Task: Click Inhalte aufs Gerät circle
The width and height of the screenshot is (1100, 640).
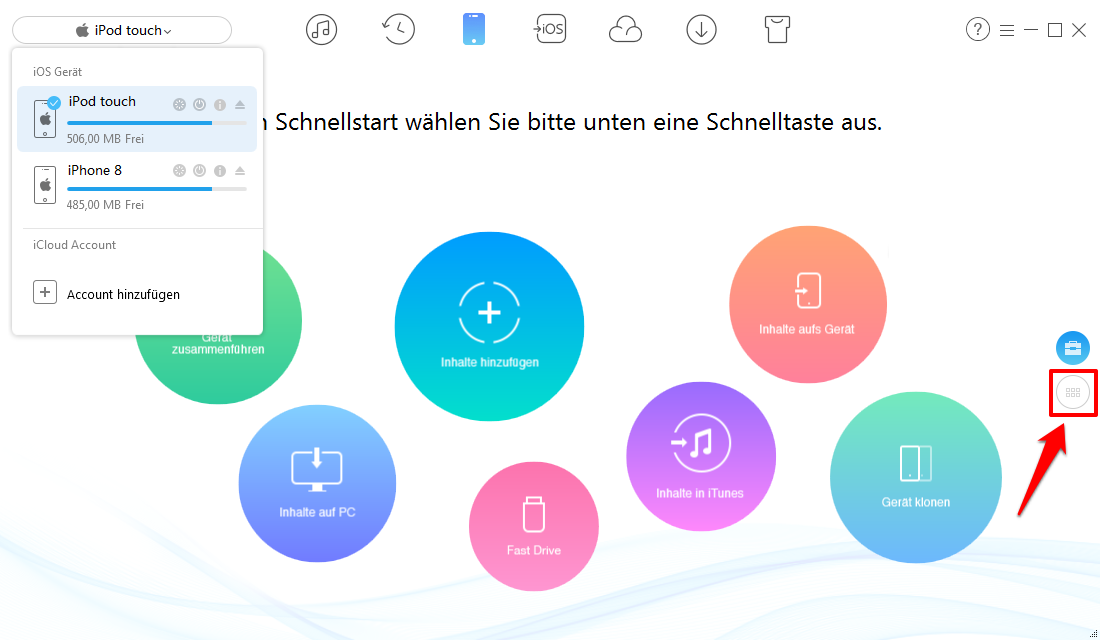Action: pos(808,305)
